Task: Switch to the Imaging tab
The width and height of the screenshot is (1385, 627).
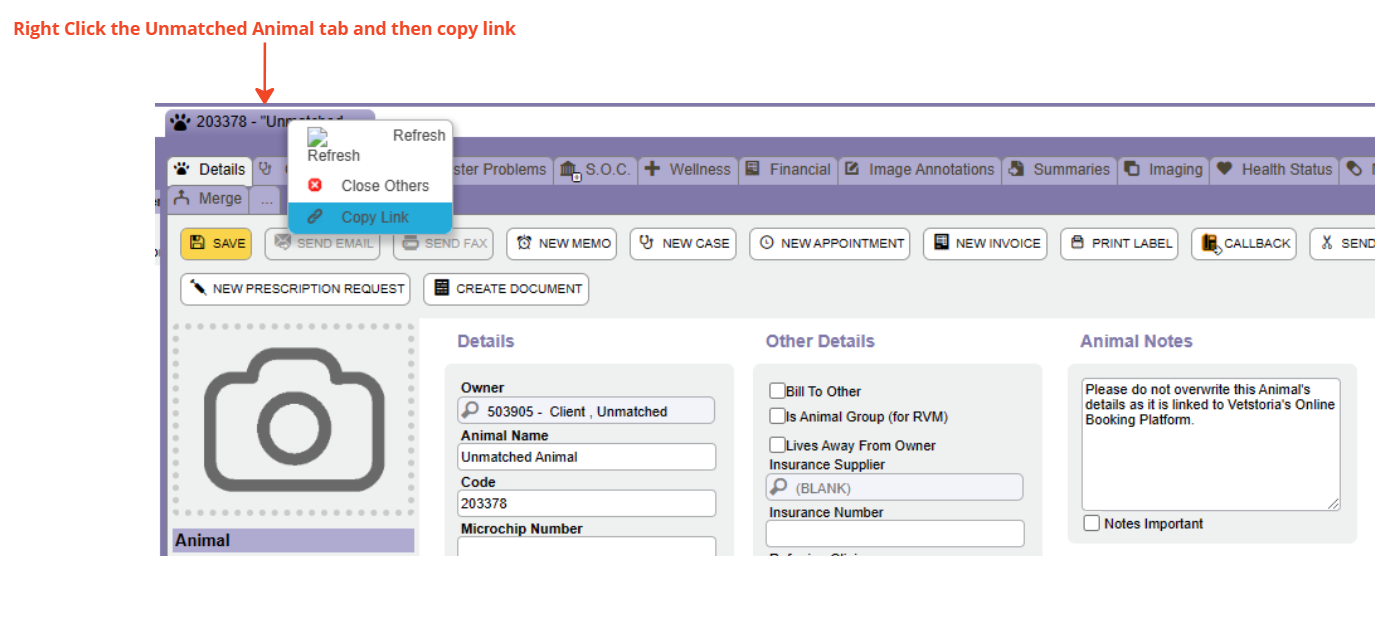Action: (1163, 169)
